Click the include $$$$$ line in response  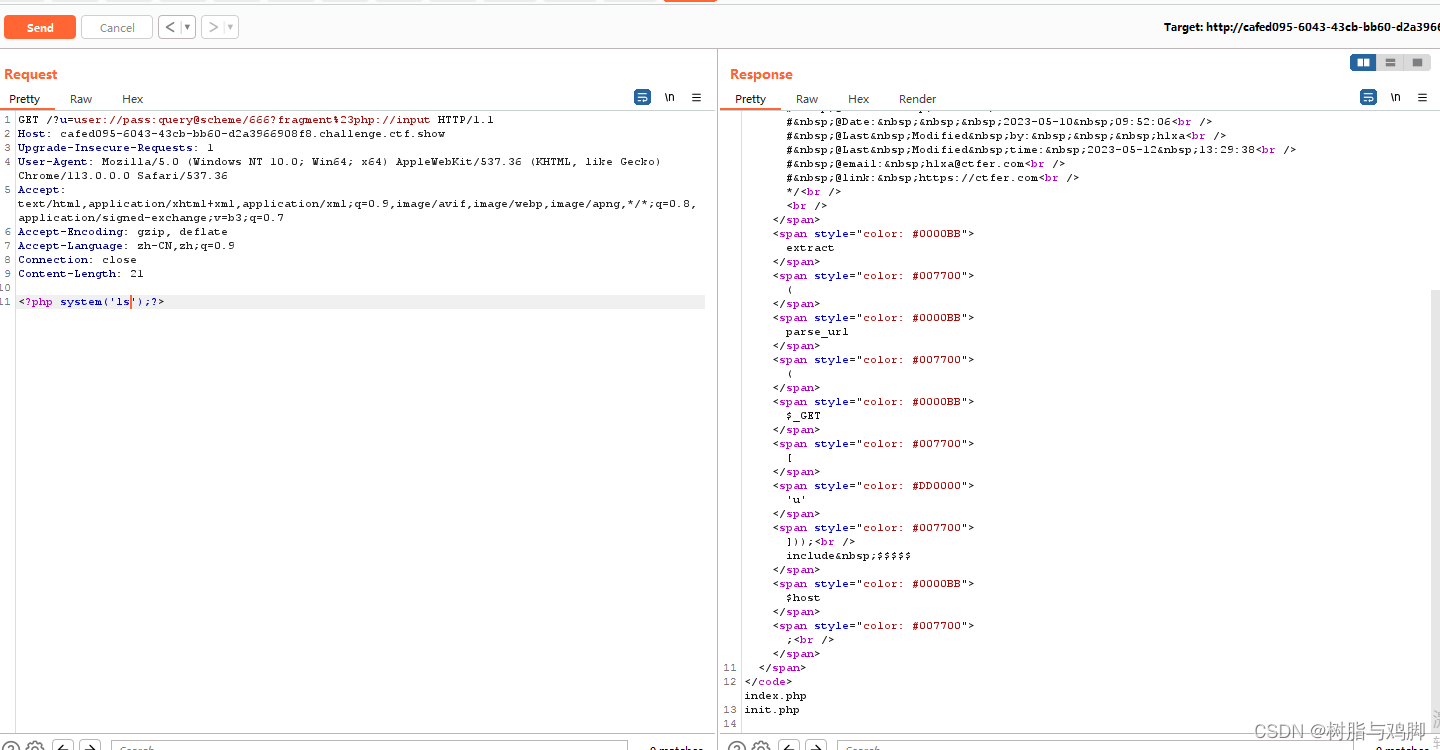tap(849, 556)
